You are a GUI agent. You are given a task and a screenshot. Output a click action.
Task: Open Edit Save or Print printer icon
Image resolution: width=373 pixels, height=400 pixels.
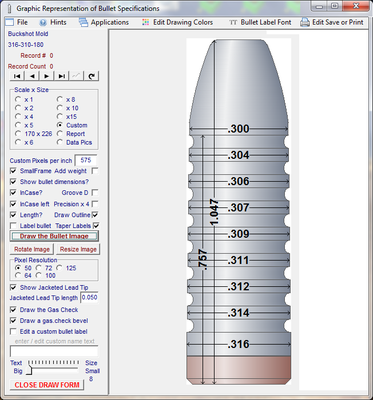(x=305, y=22)
